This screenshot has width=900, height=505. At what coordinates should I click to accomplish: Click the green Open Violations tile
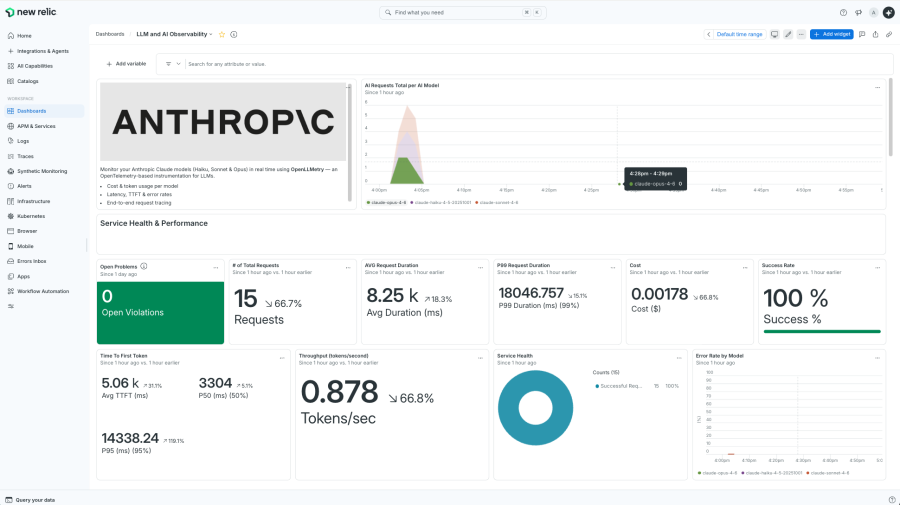160,313
